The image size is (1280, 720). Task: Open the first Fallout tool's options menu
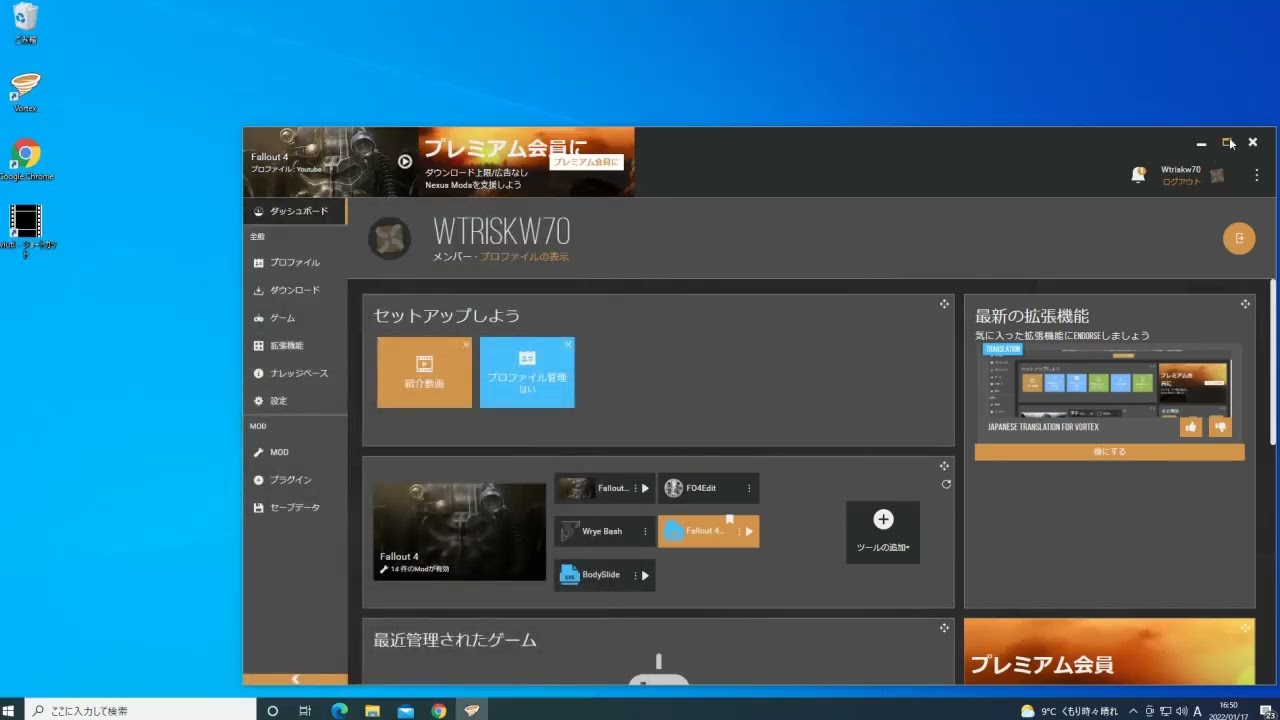pos(635,489)
